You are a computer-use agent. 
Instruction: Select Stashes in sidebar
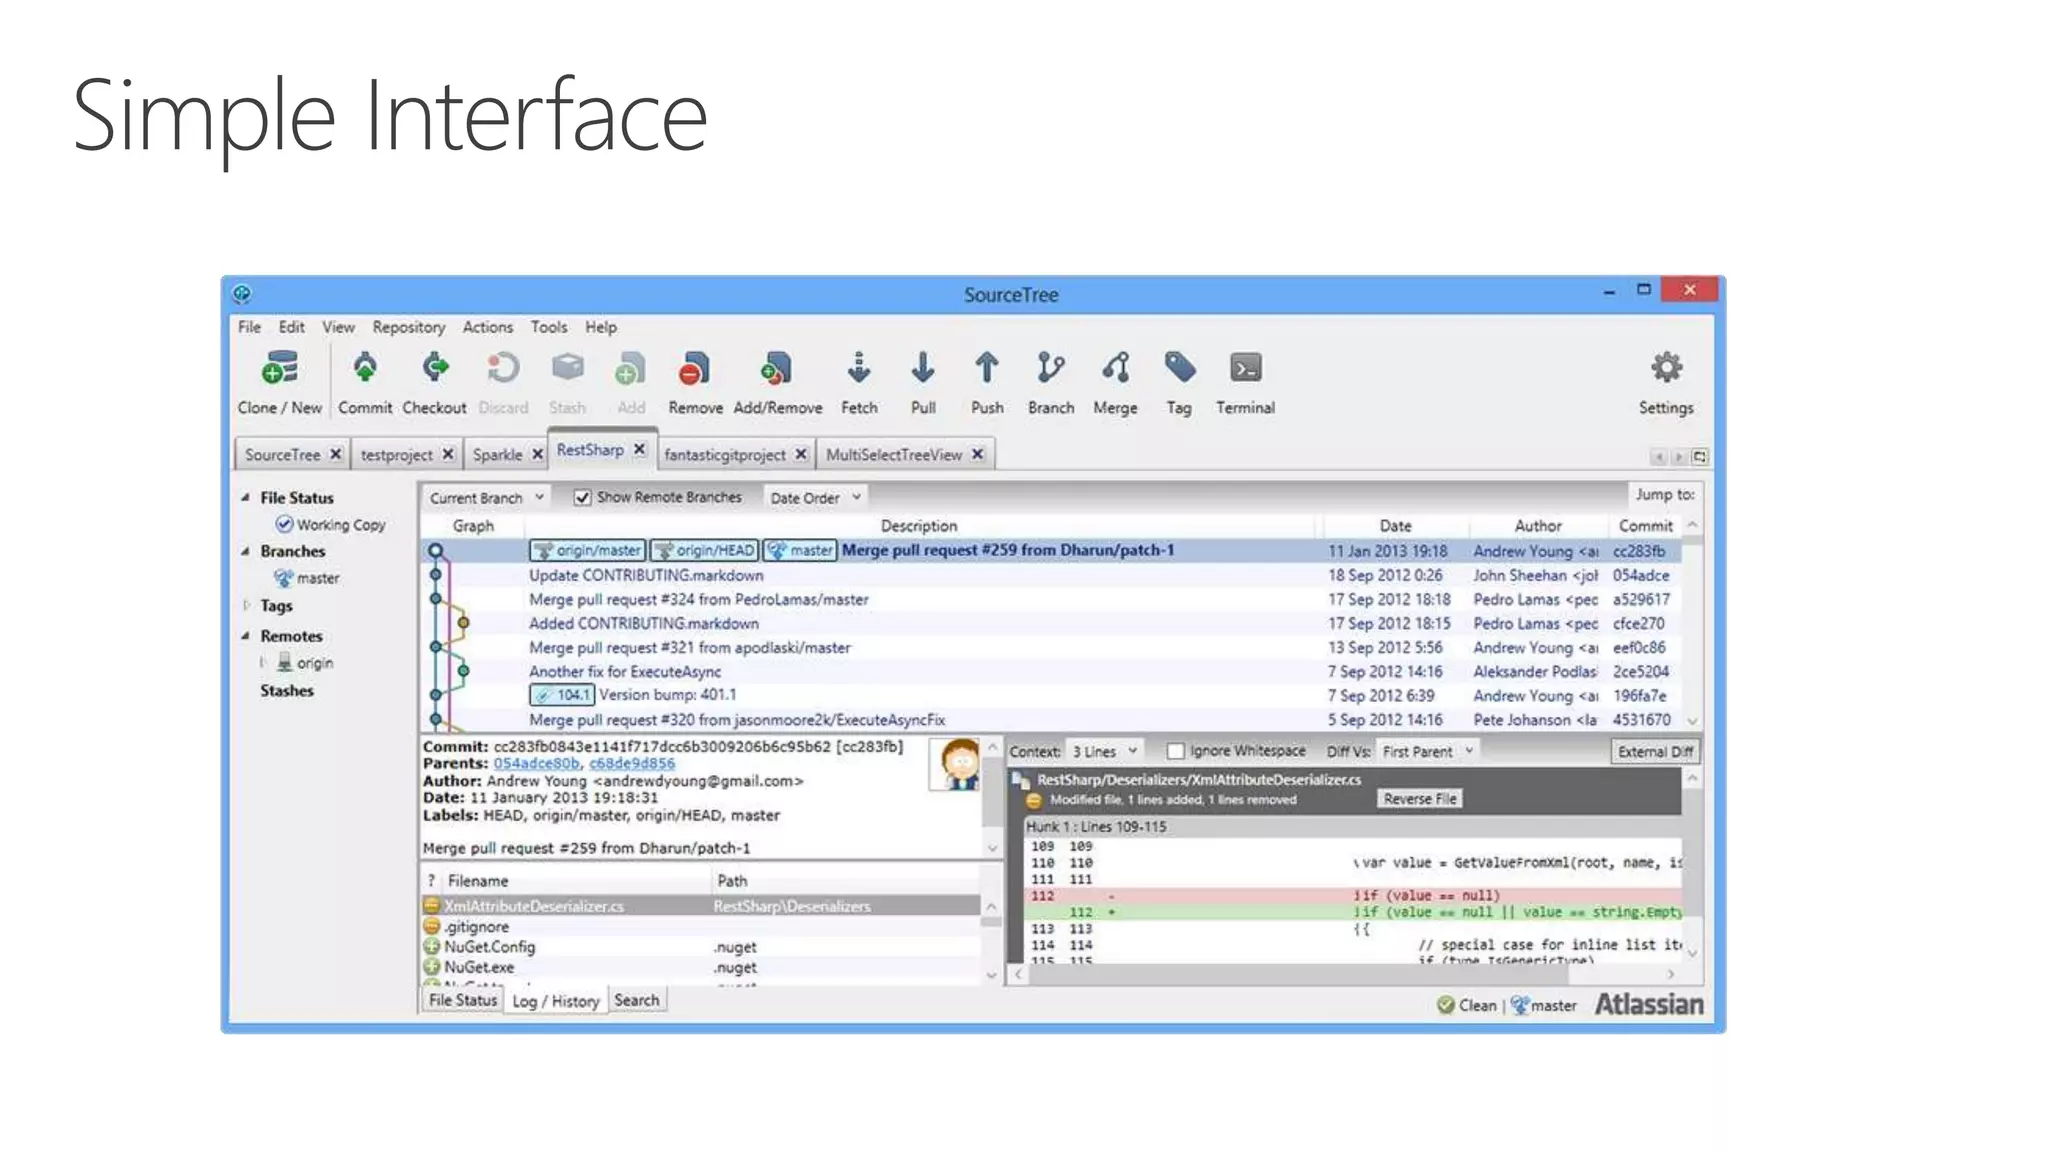(287, 691)
